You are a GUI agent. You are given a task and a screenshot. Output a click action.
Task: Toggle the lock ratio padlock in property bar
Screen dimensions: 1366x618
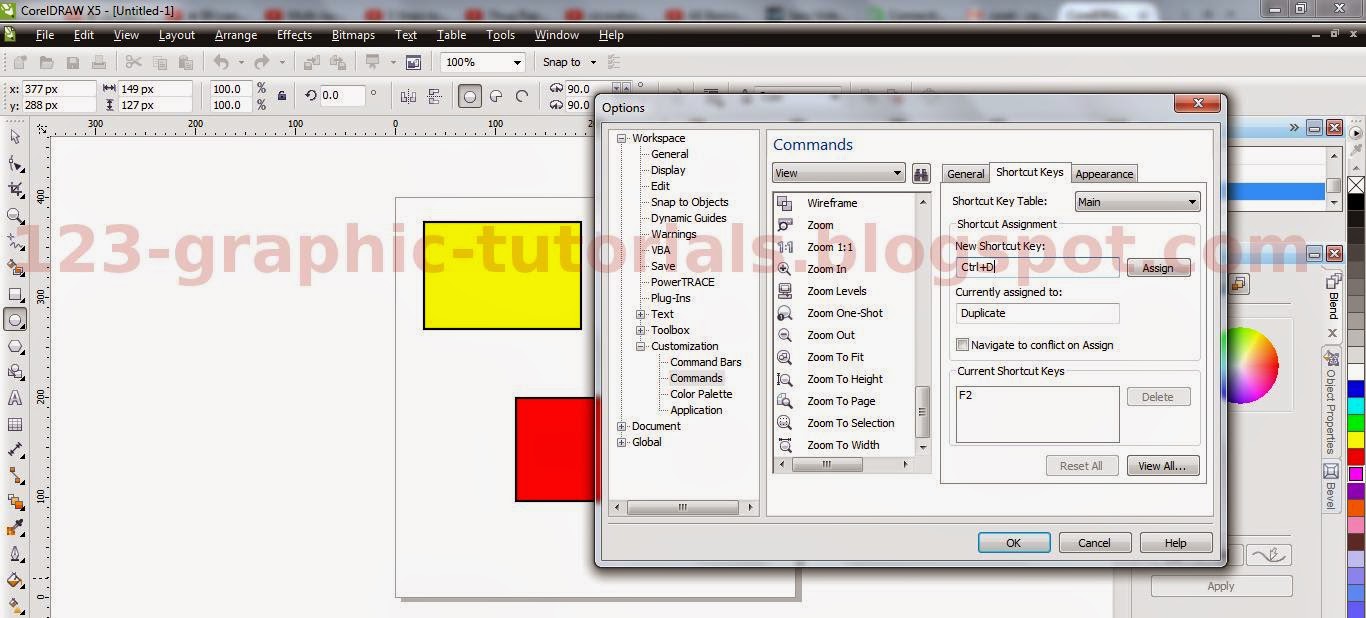(282, 95)
